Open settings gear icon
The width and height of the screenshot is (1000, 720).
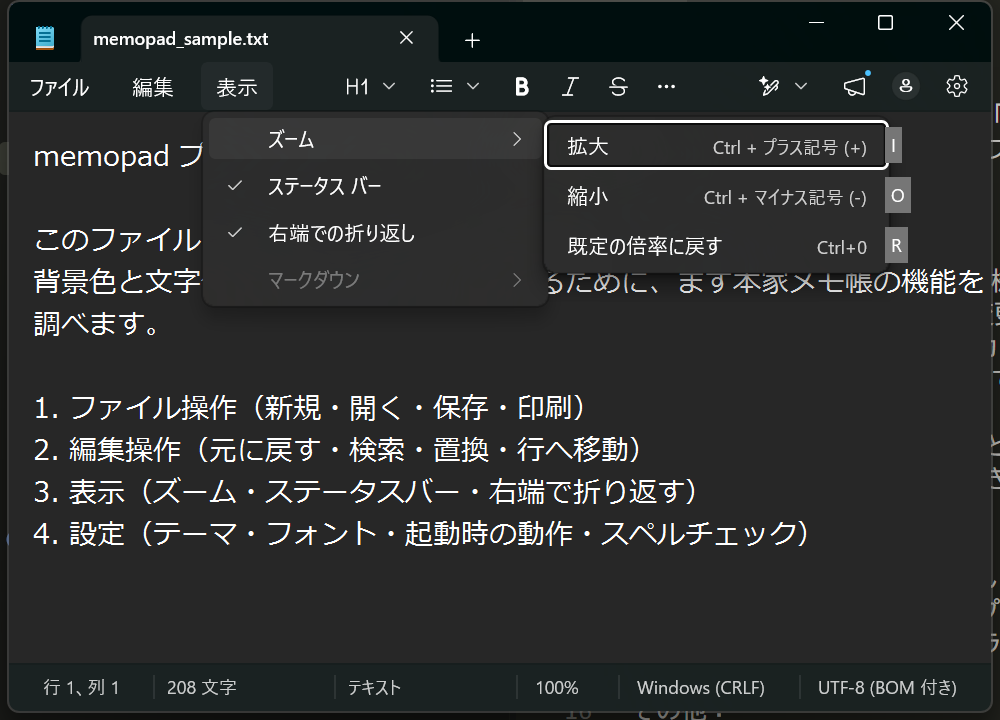pos(957,87)
